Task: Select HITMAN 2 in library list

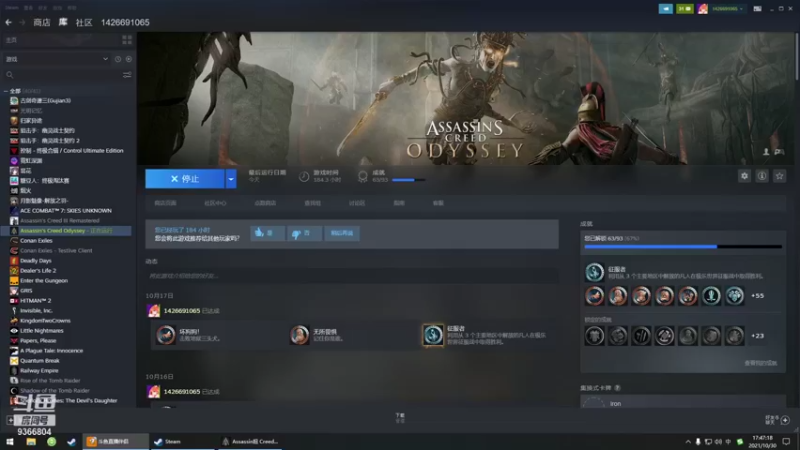Action: point(35,301)
